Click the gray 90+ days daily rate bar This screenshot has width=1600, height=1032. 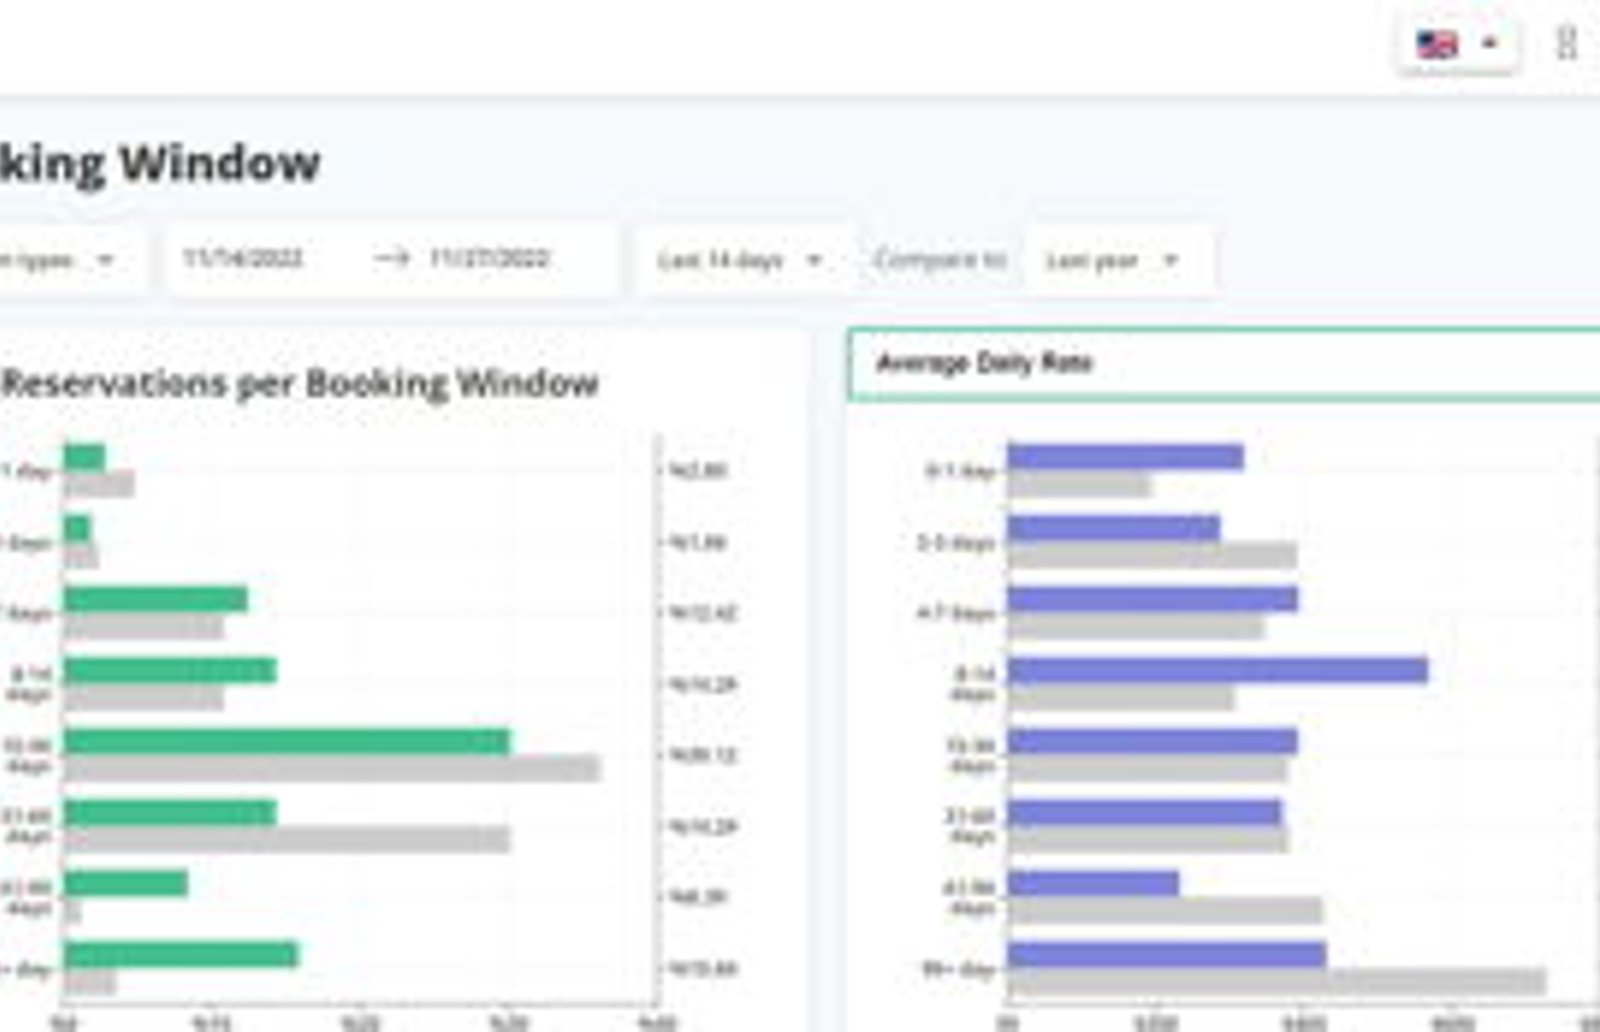click(x=1277, y=982)
